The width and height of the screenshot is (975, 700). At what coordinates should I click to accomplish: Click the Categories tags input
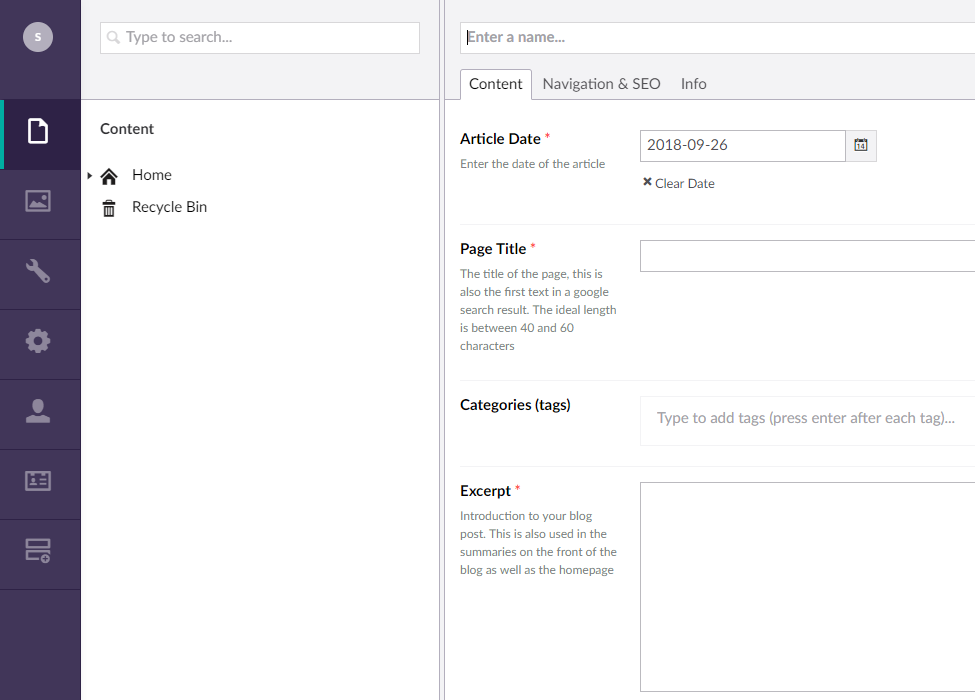click(806, 418)
